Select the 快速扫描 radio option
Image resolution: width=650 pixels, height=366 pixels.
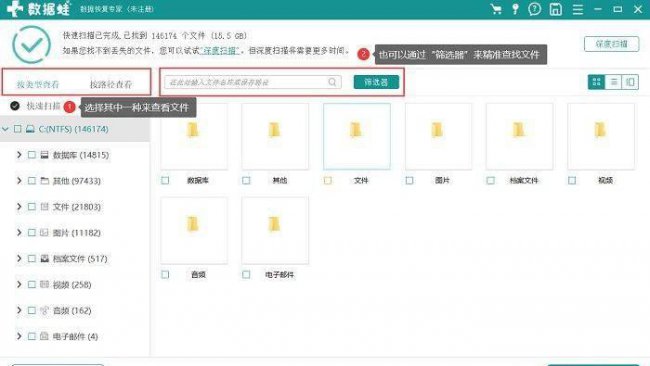pos(15,106)
